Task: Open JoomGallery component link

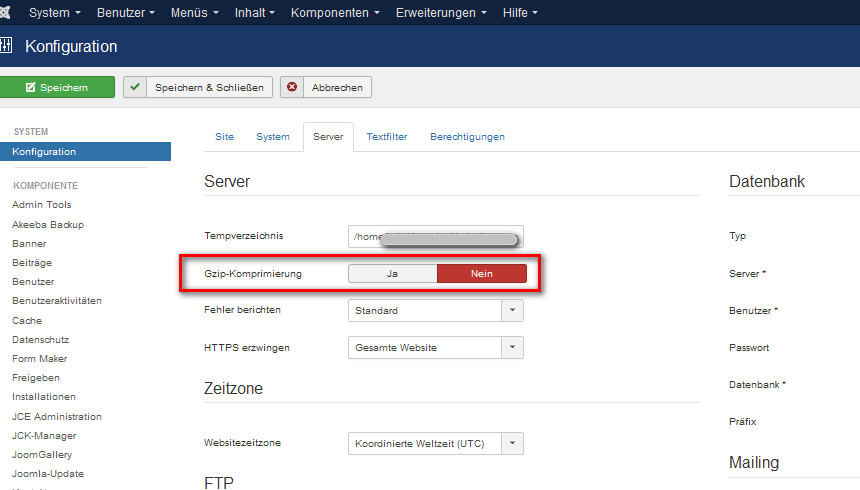Action: [x=44, y=455]
